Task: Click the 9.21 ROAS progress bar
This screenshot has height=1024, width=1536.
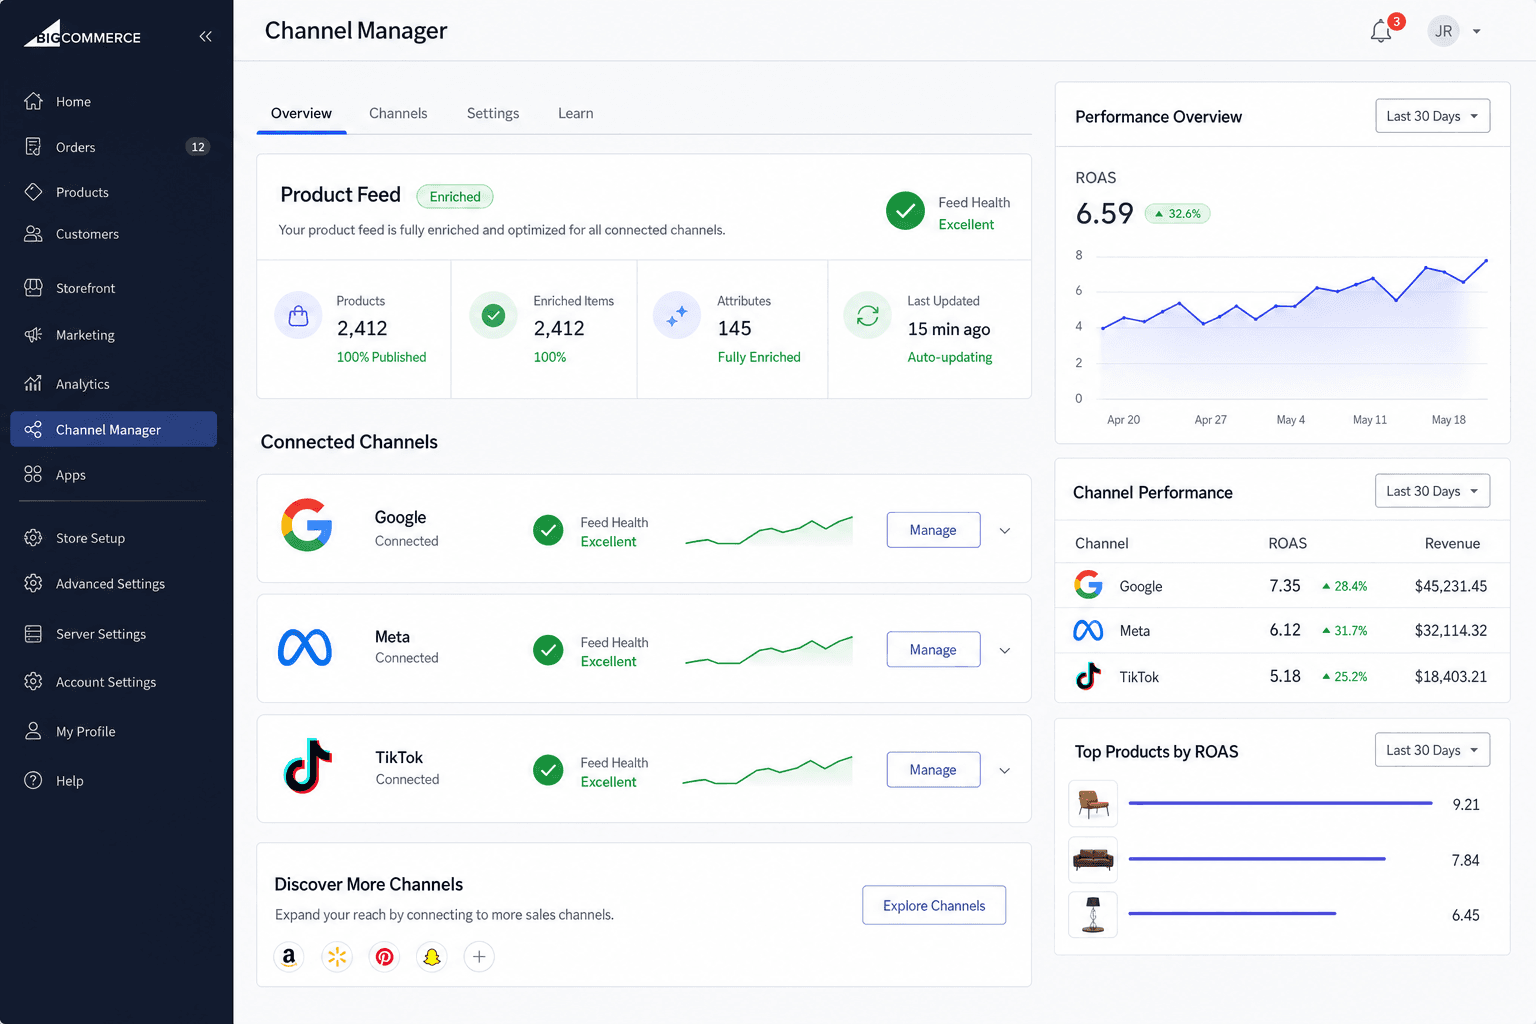Action: point(1280,803)
